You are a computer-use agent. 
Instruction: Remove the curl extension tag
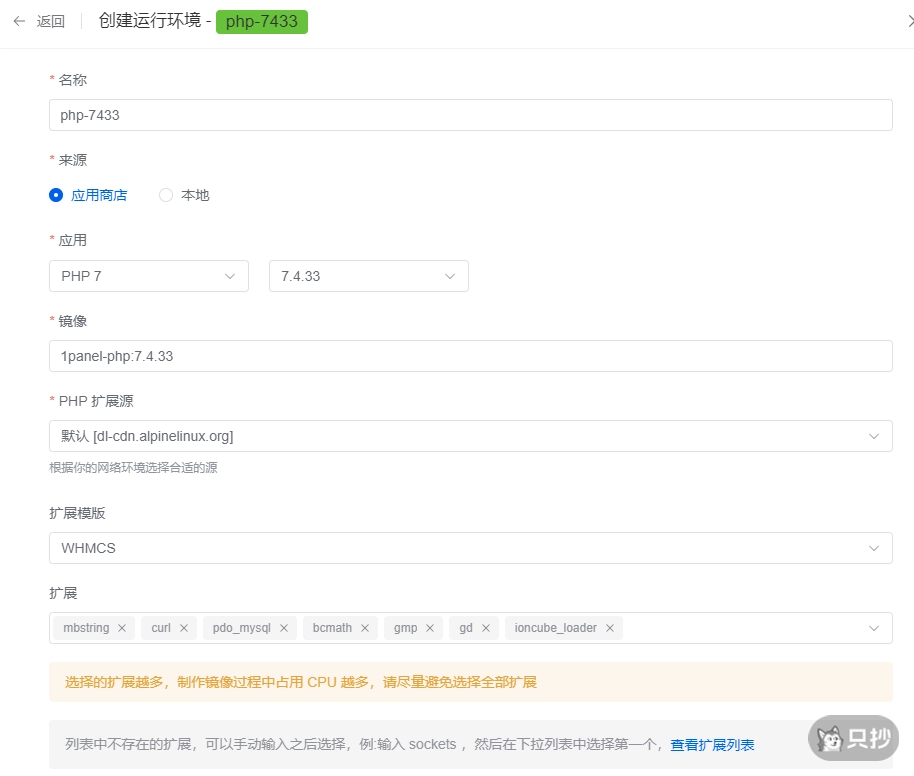click(184, 628)
